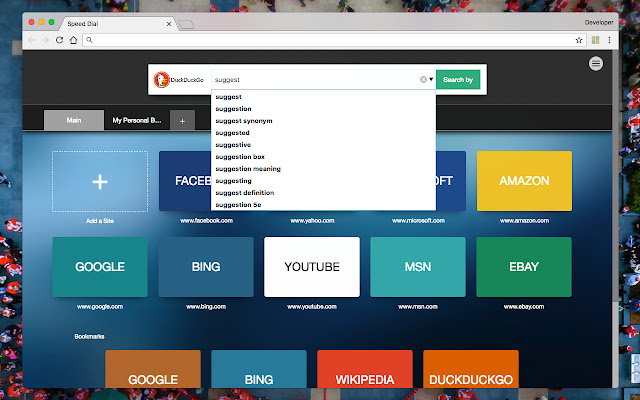Open the Facebook dial tile
Viewport: 640px width, 400px height.
185,181
